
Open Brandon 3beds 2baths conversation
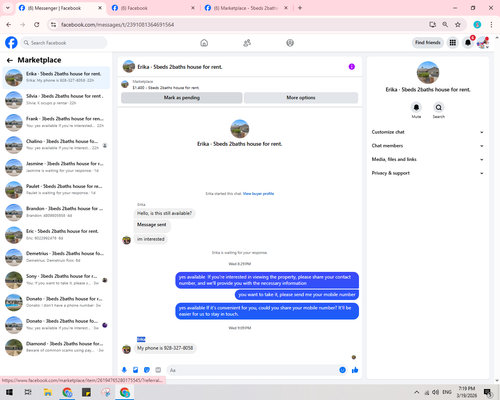point(56,212)
